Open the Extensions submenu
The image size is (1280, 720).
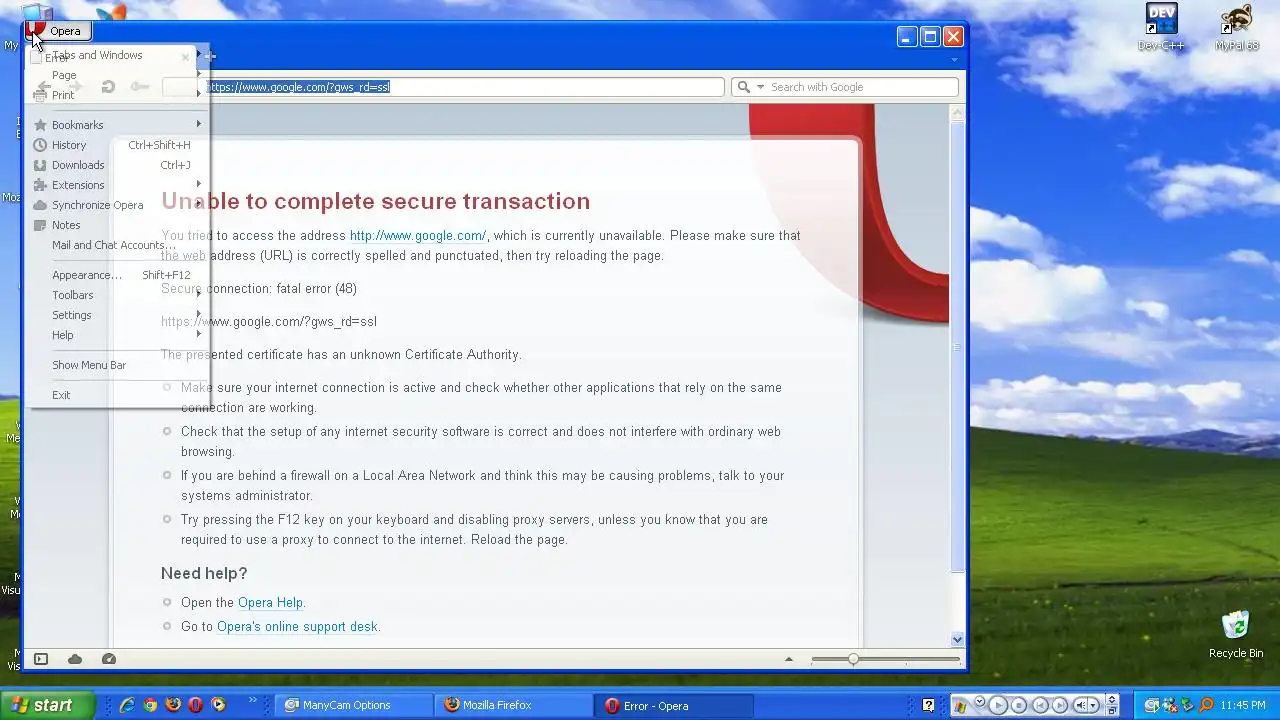click(x=117, y=185)
